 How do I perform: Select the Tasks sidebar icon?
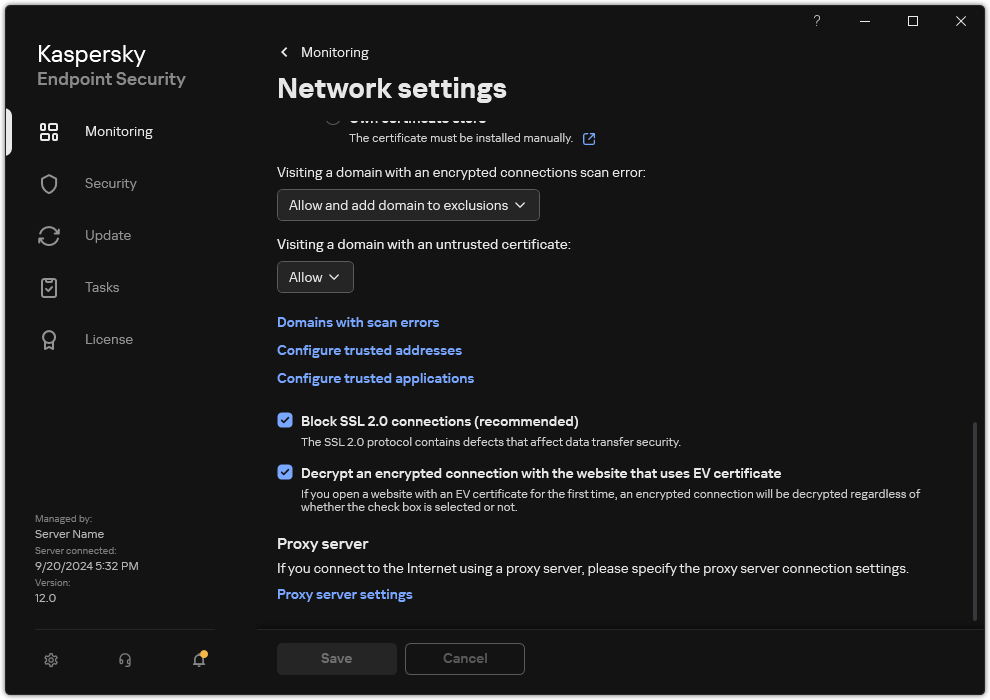[x=49, y=287]
